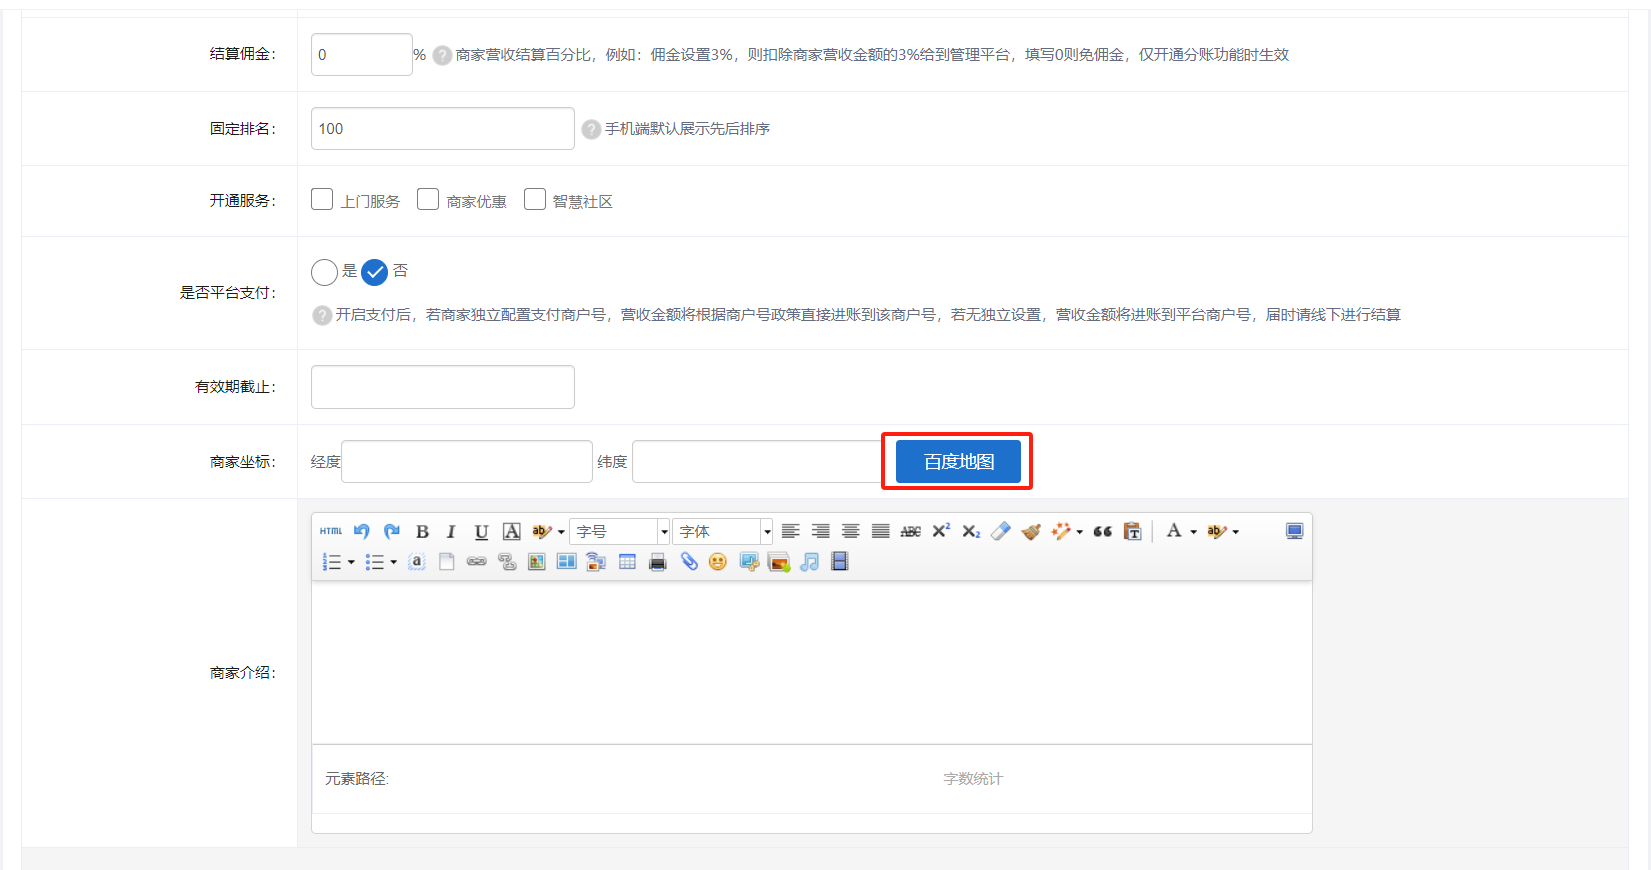Click the 有效期截止 date input field
Viewport: 1651px width, 870px height.
pyautogui.click(x=442, y=387)
